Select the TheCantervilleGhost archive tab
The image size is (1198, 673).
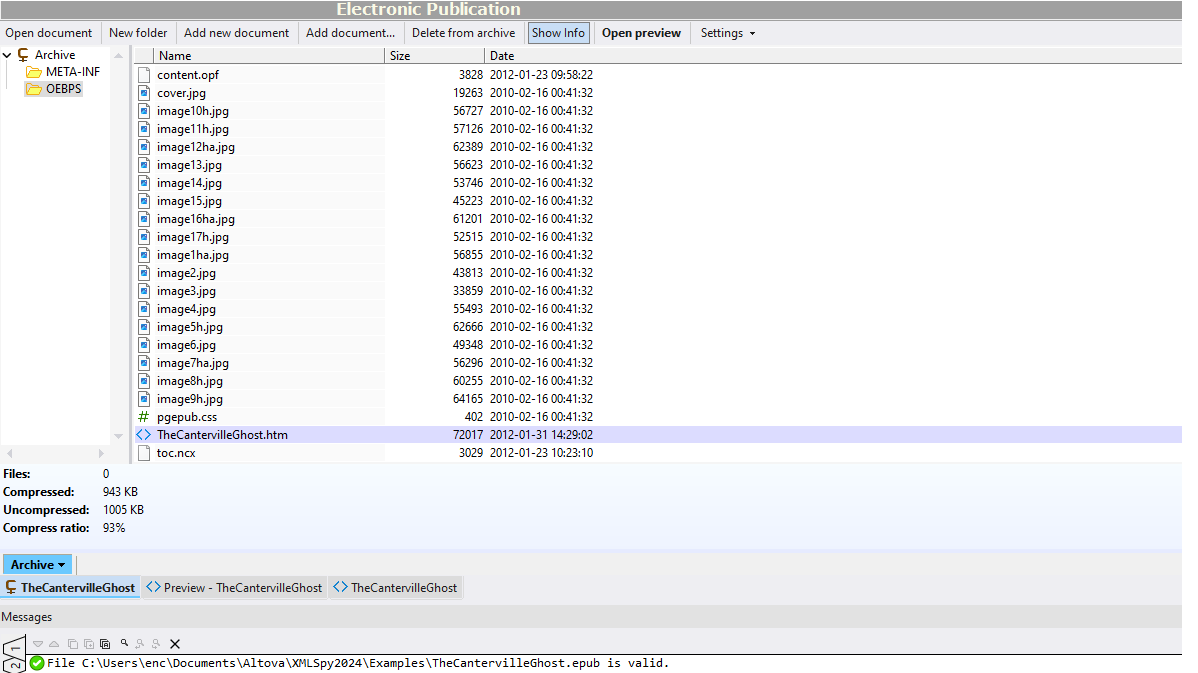click(x=70, y=587)
